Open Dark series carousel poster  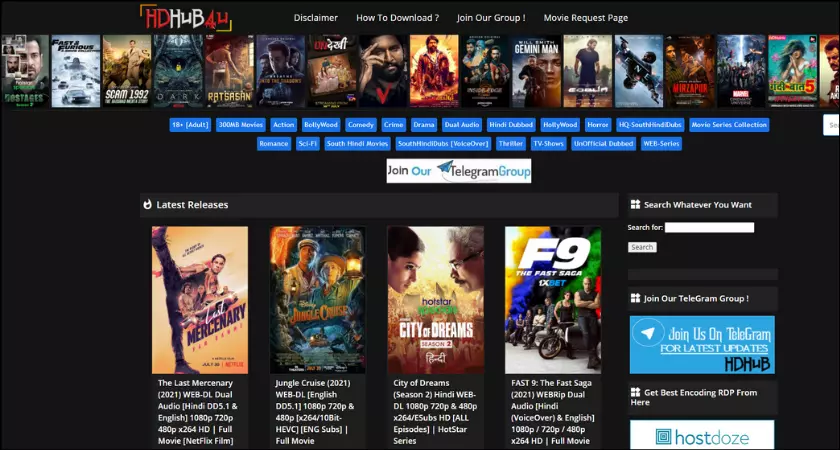point(178,71)
